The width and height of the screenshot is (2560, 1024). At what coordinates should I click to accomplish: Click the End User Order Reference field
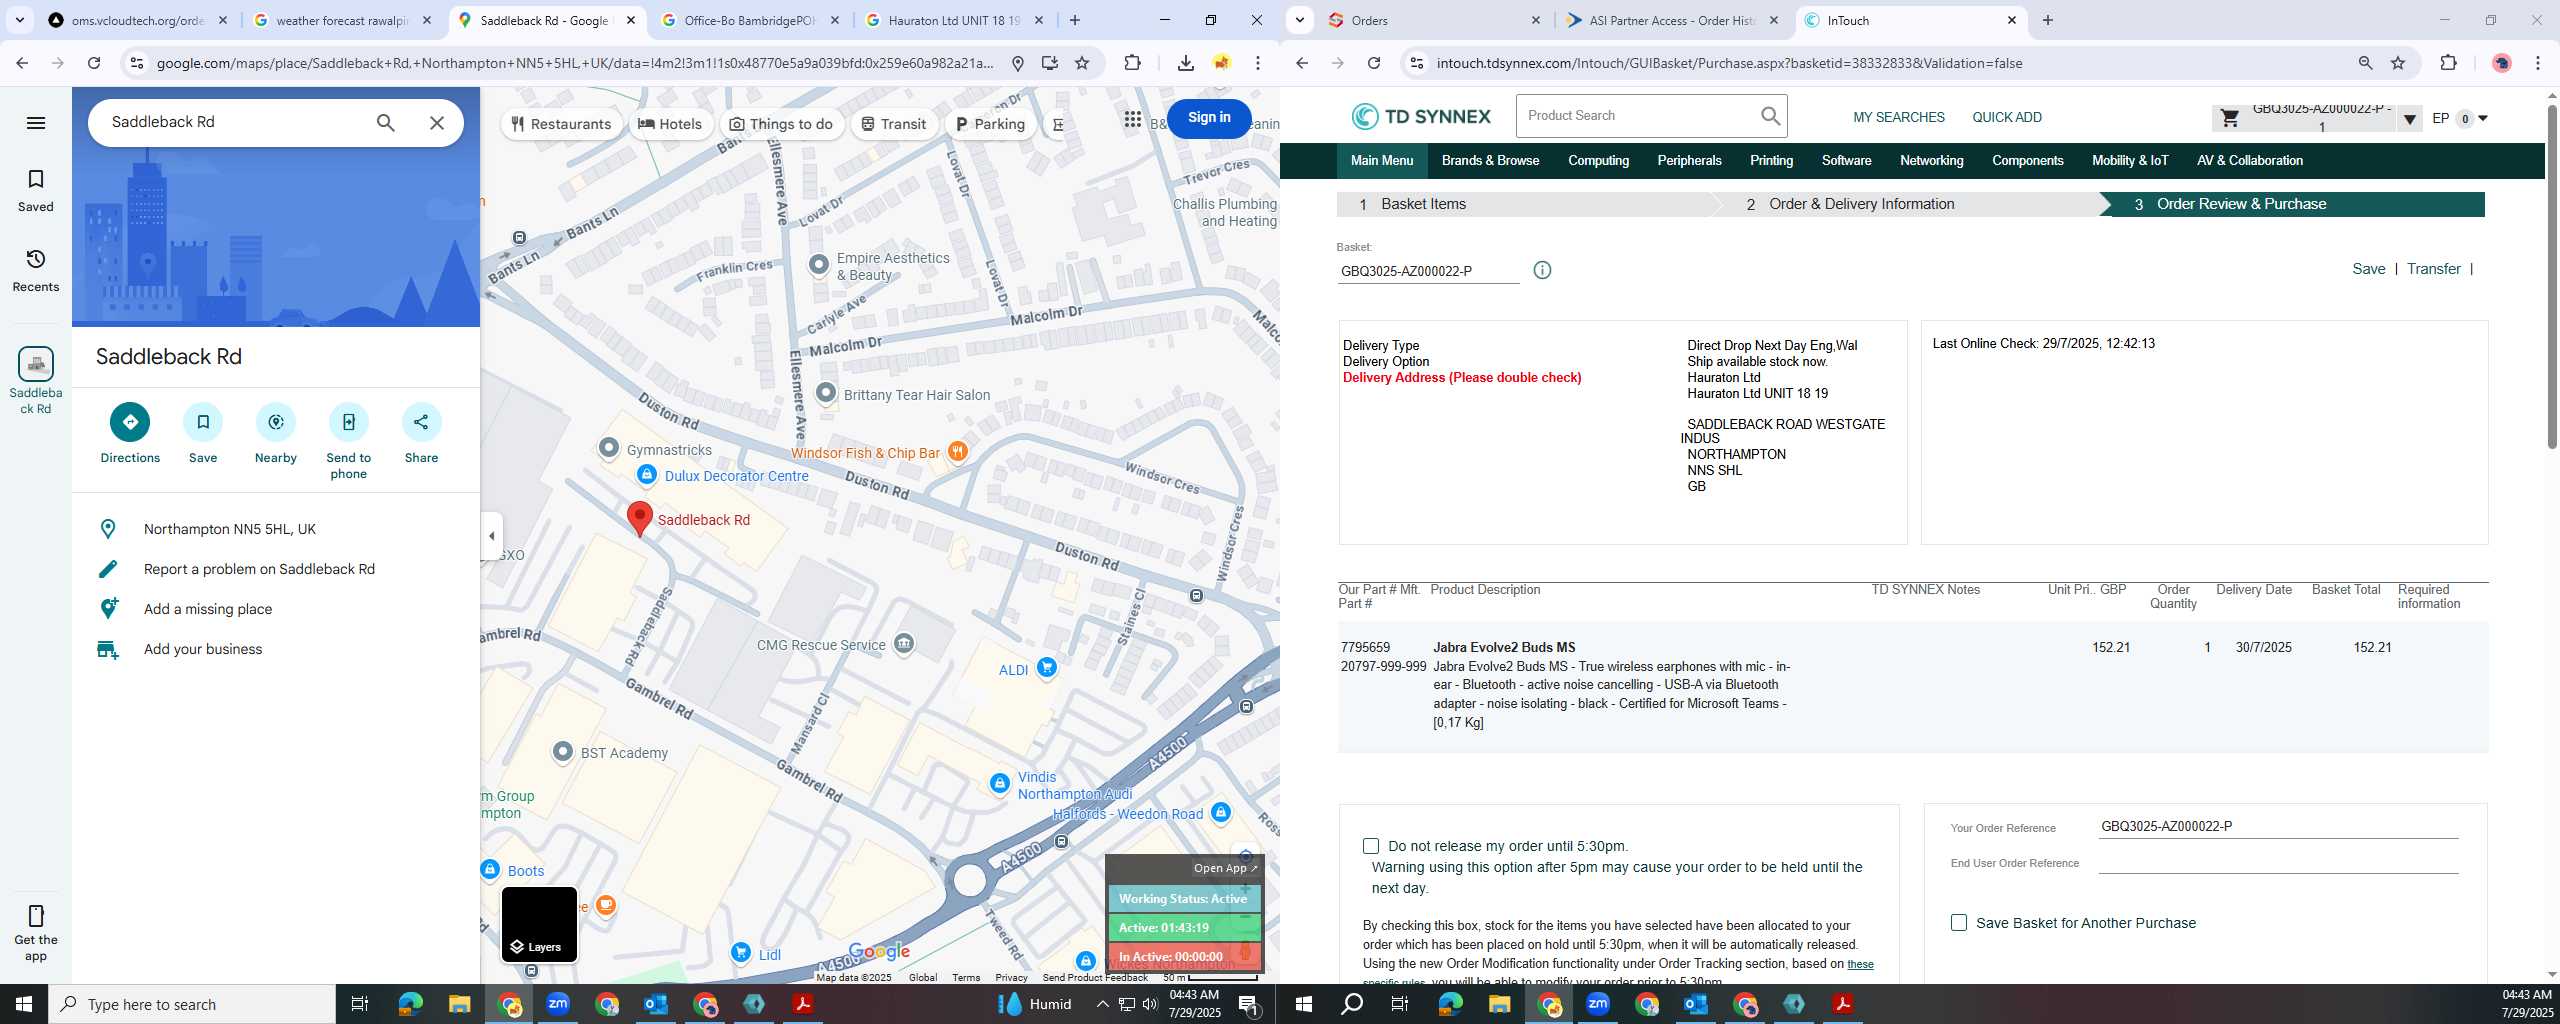point(2277,862)
